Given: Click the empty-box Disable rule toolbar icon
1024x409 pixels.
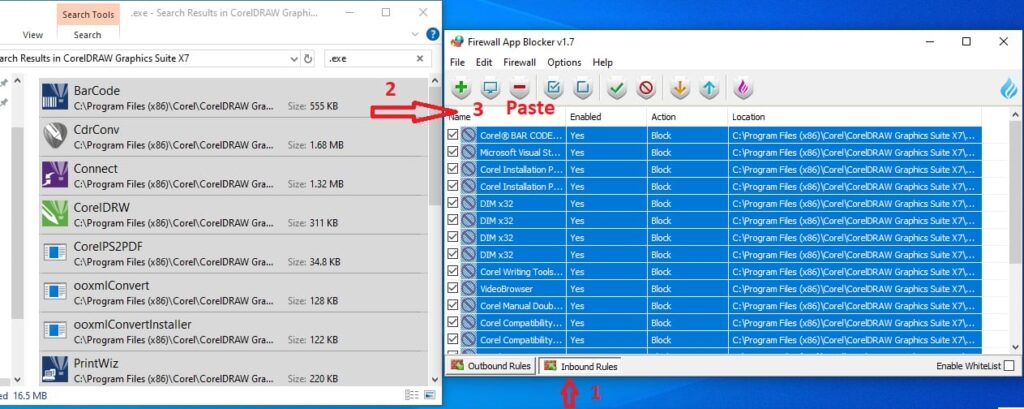Looking at the screenshot, I should [x=583, y=88].
